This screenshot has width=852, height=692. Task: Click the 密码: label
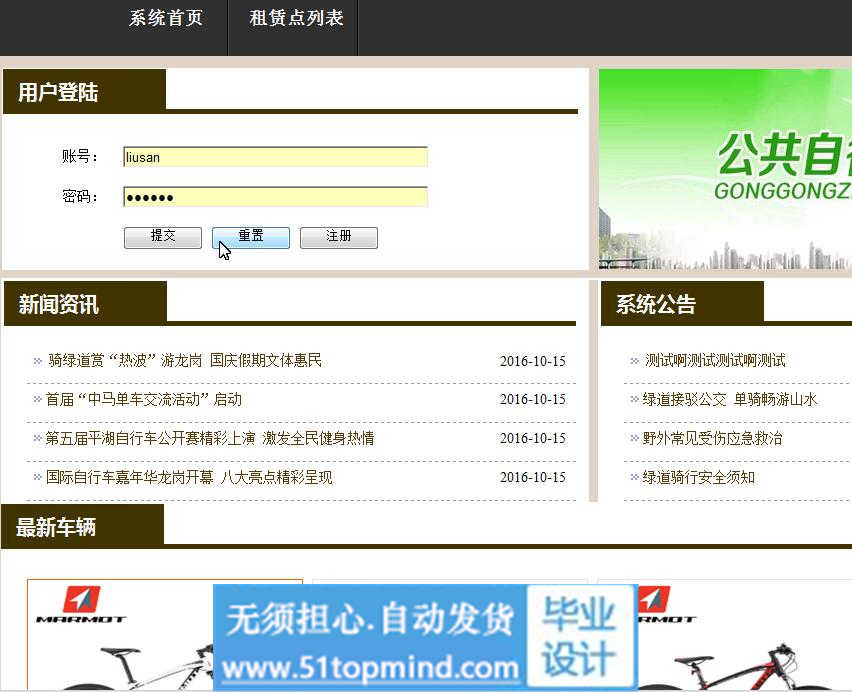[x=80, y=196]
